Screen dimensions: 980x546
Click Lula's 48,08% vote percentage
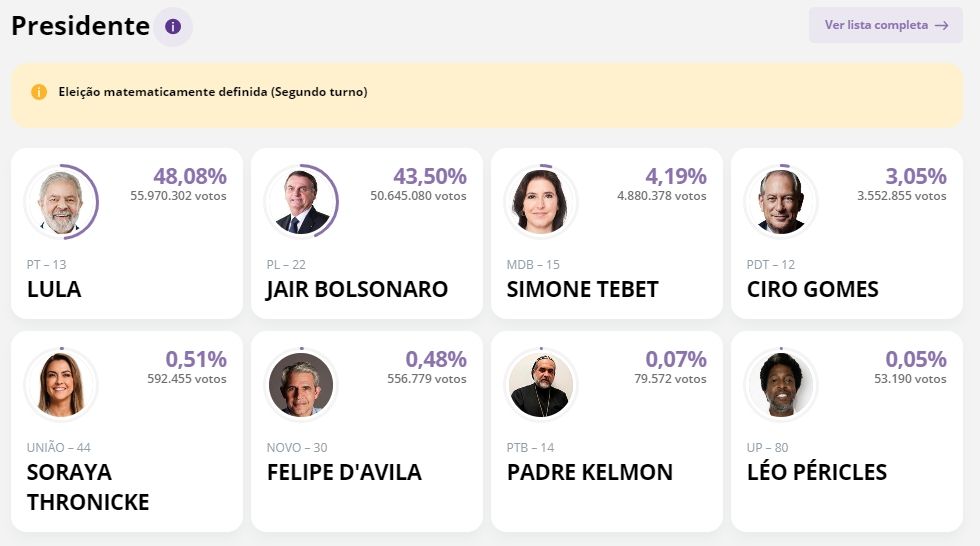pos(190,177)
